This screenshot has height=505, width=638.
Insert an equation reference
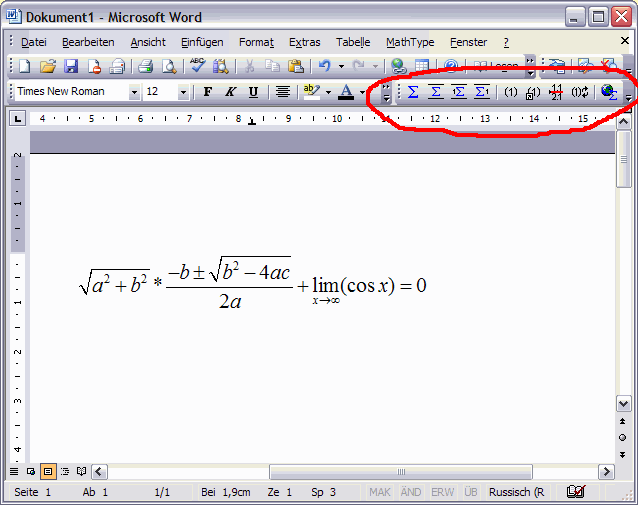(x=533, y=93)
